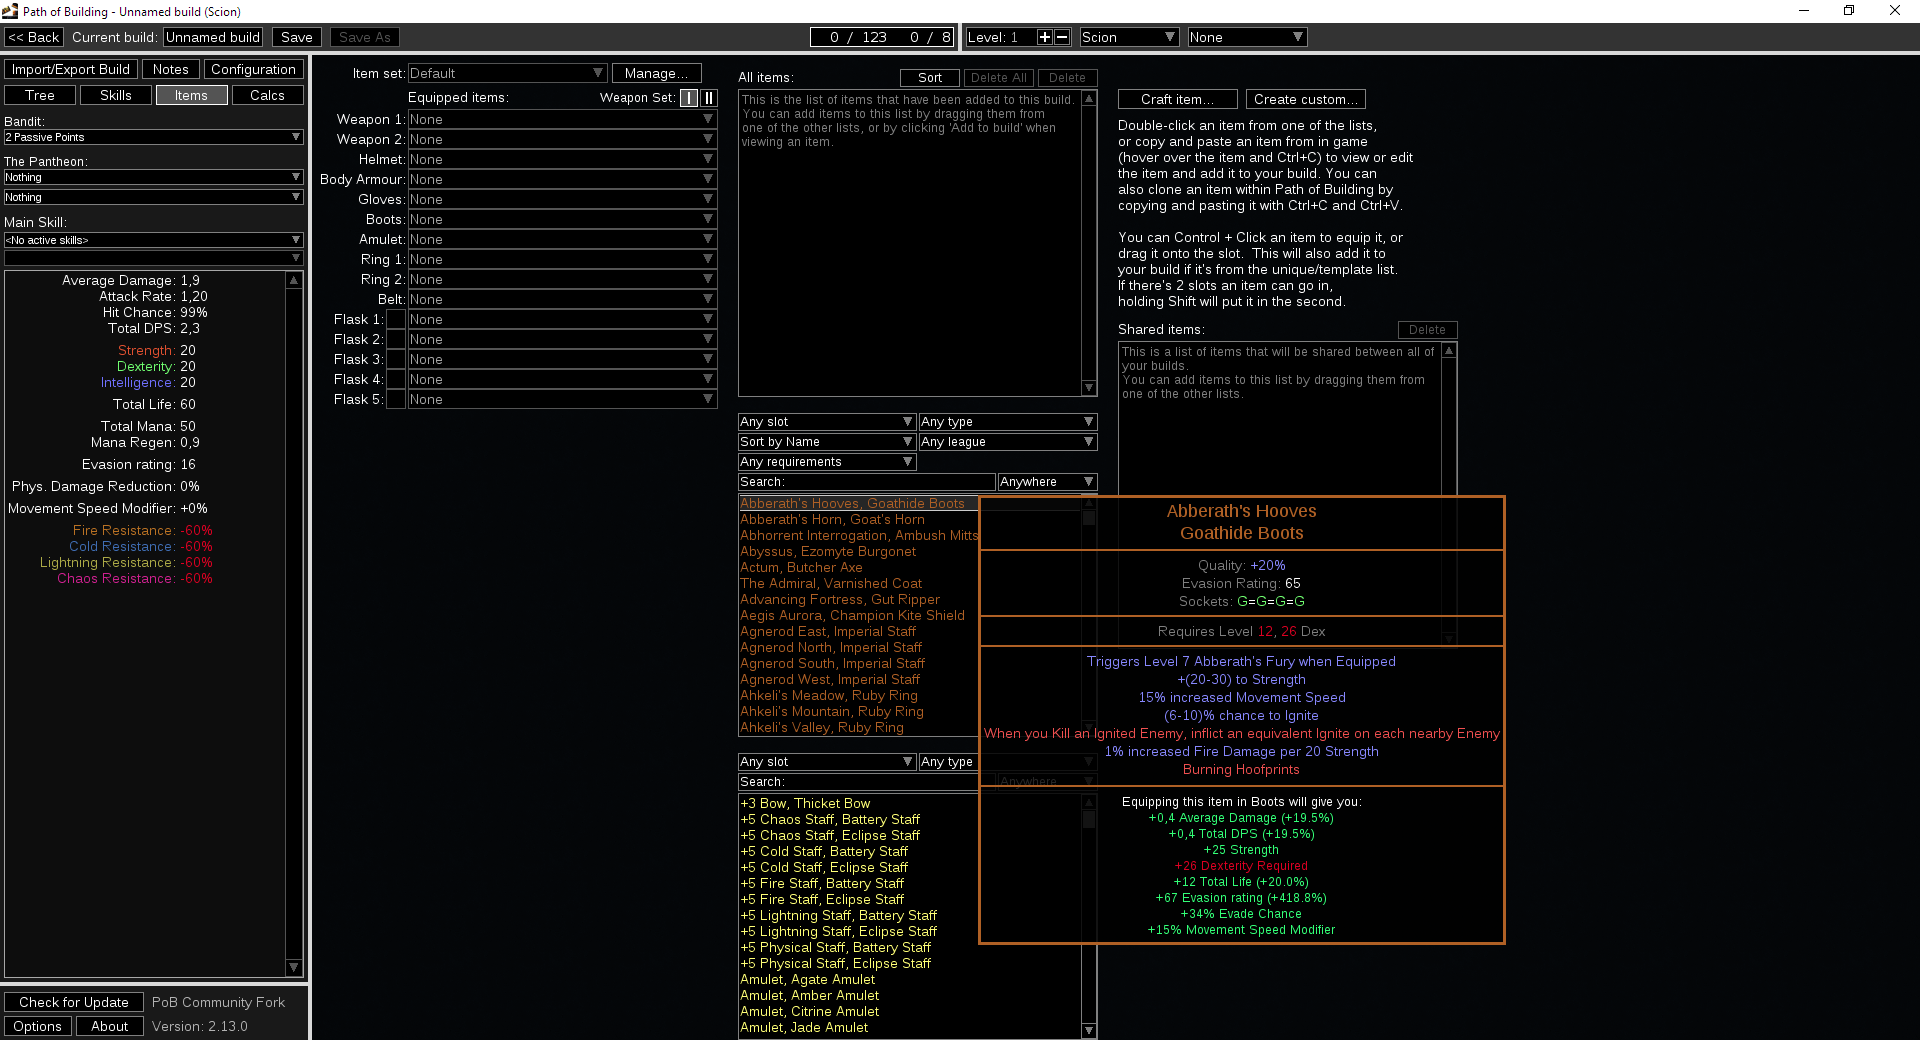The image size is (1920, 1040).
Task: Open the Amulet slot dropdown
Action: 562,239
